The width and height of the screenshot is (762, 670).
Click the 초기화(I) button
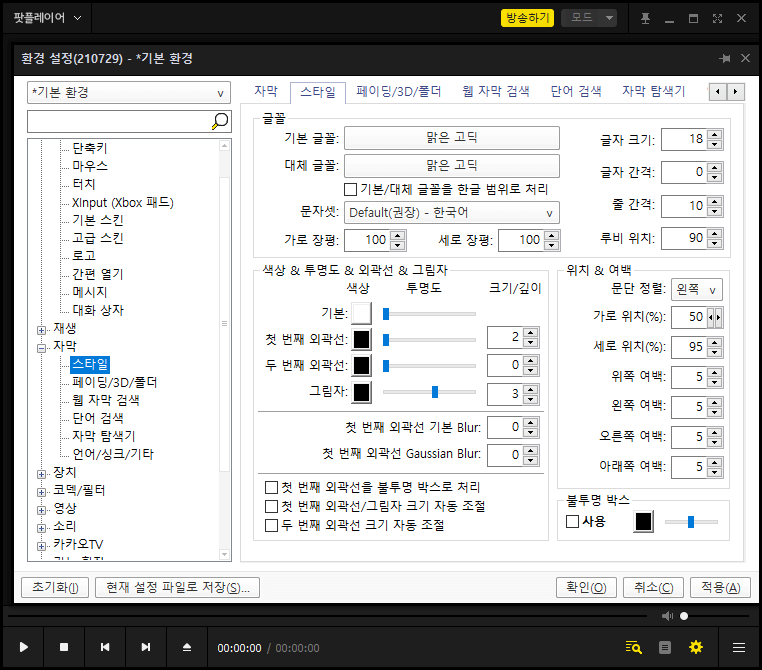tap(55, 587)
